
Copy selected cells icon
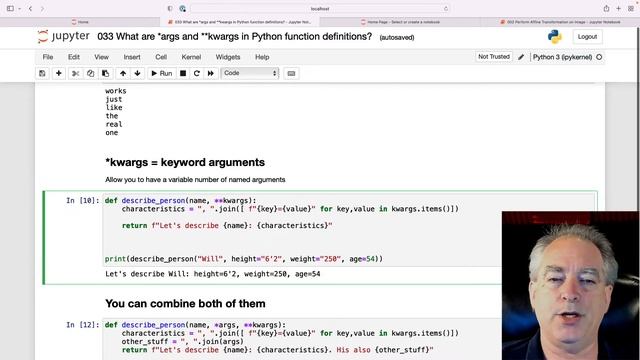click(90, 73)
